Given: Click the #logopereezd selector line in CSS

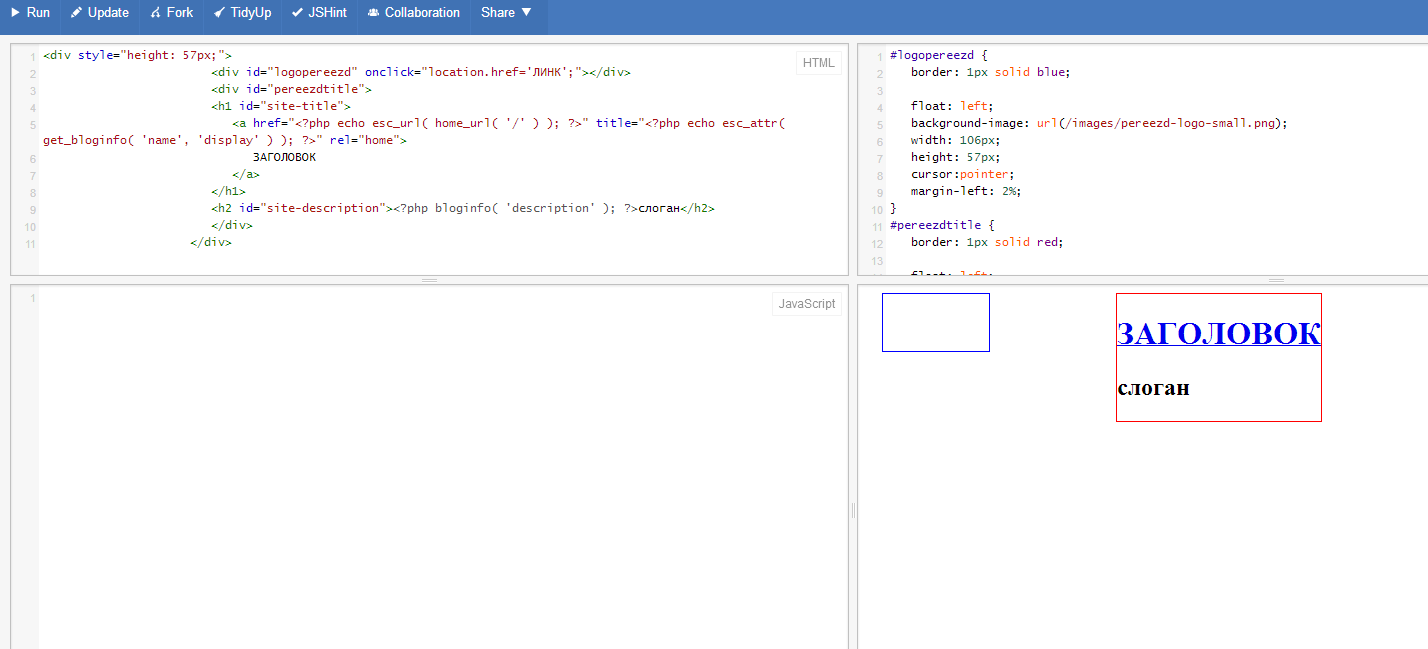Looking at the screenshot, I should [939, 55].
